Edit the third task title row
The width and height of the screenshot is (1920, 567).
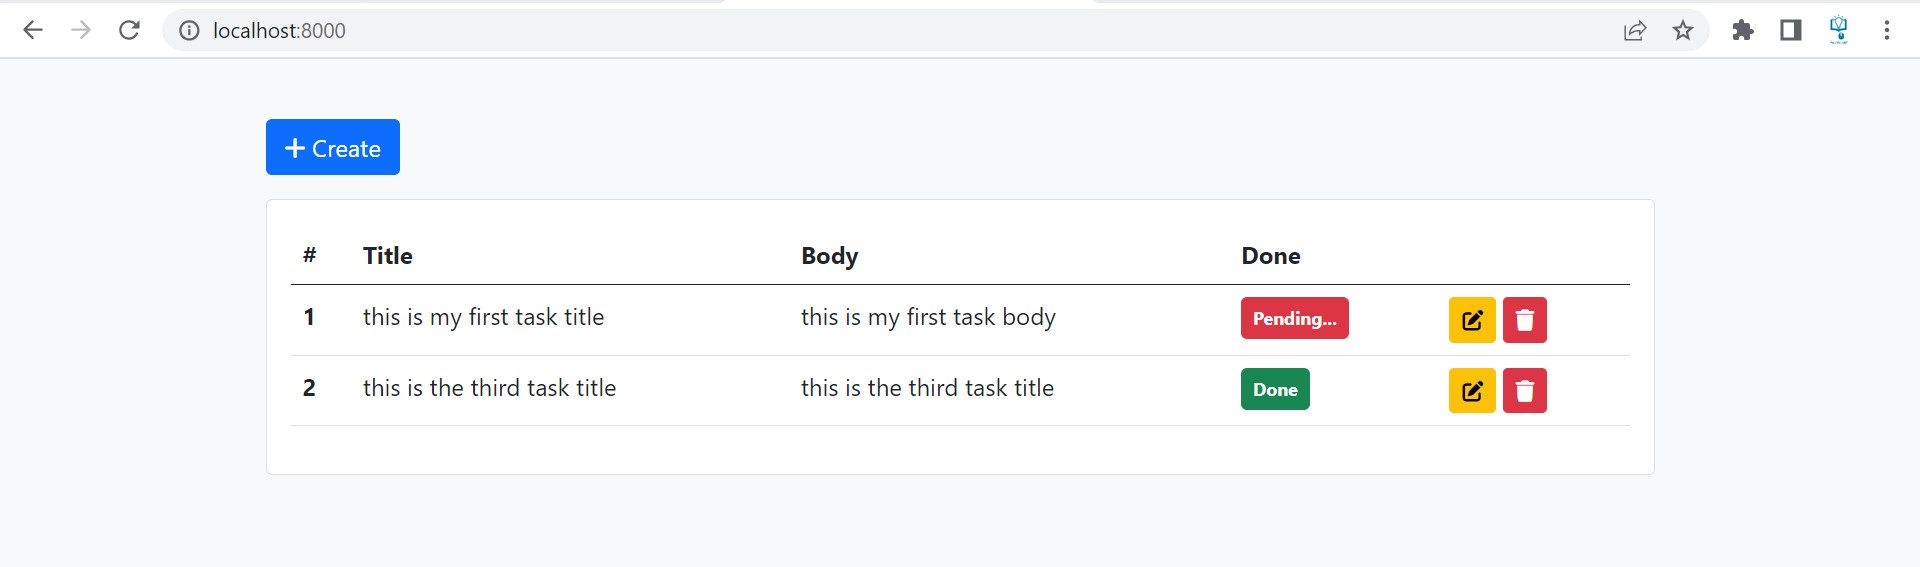point(1472,391)
